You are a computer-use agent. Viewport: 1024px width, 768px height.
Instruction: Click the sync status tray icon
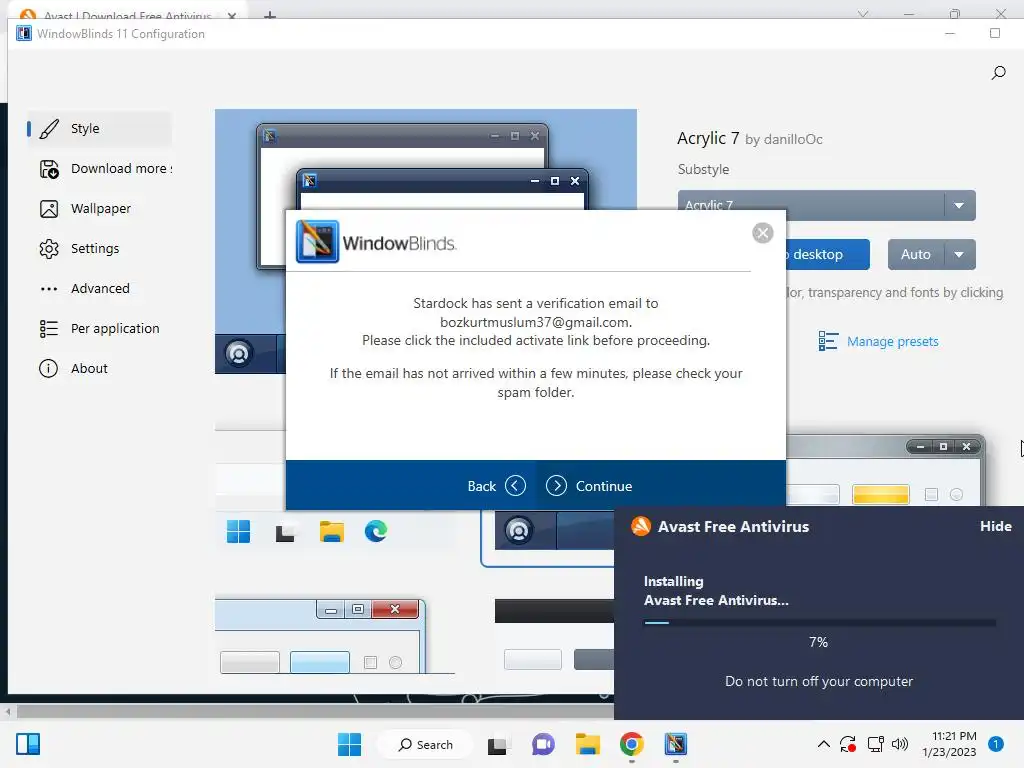[848, 744]
